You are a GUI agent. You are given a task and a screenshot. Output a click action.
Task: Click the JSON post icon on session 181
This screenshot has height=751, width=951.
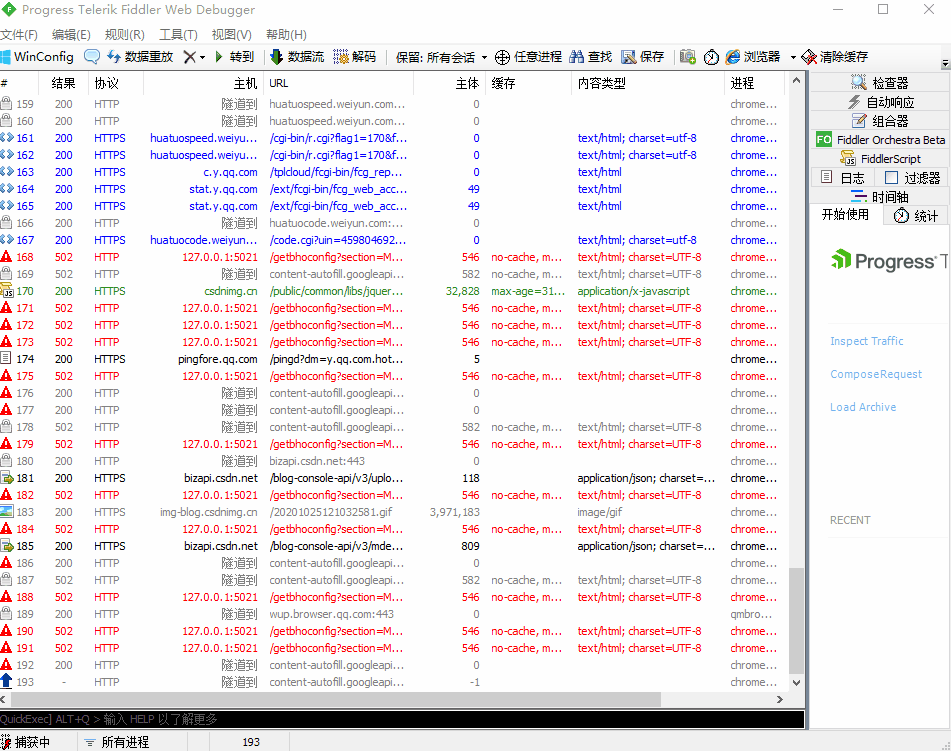[x=6, y=477]
